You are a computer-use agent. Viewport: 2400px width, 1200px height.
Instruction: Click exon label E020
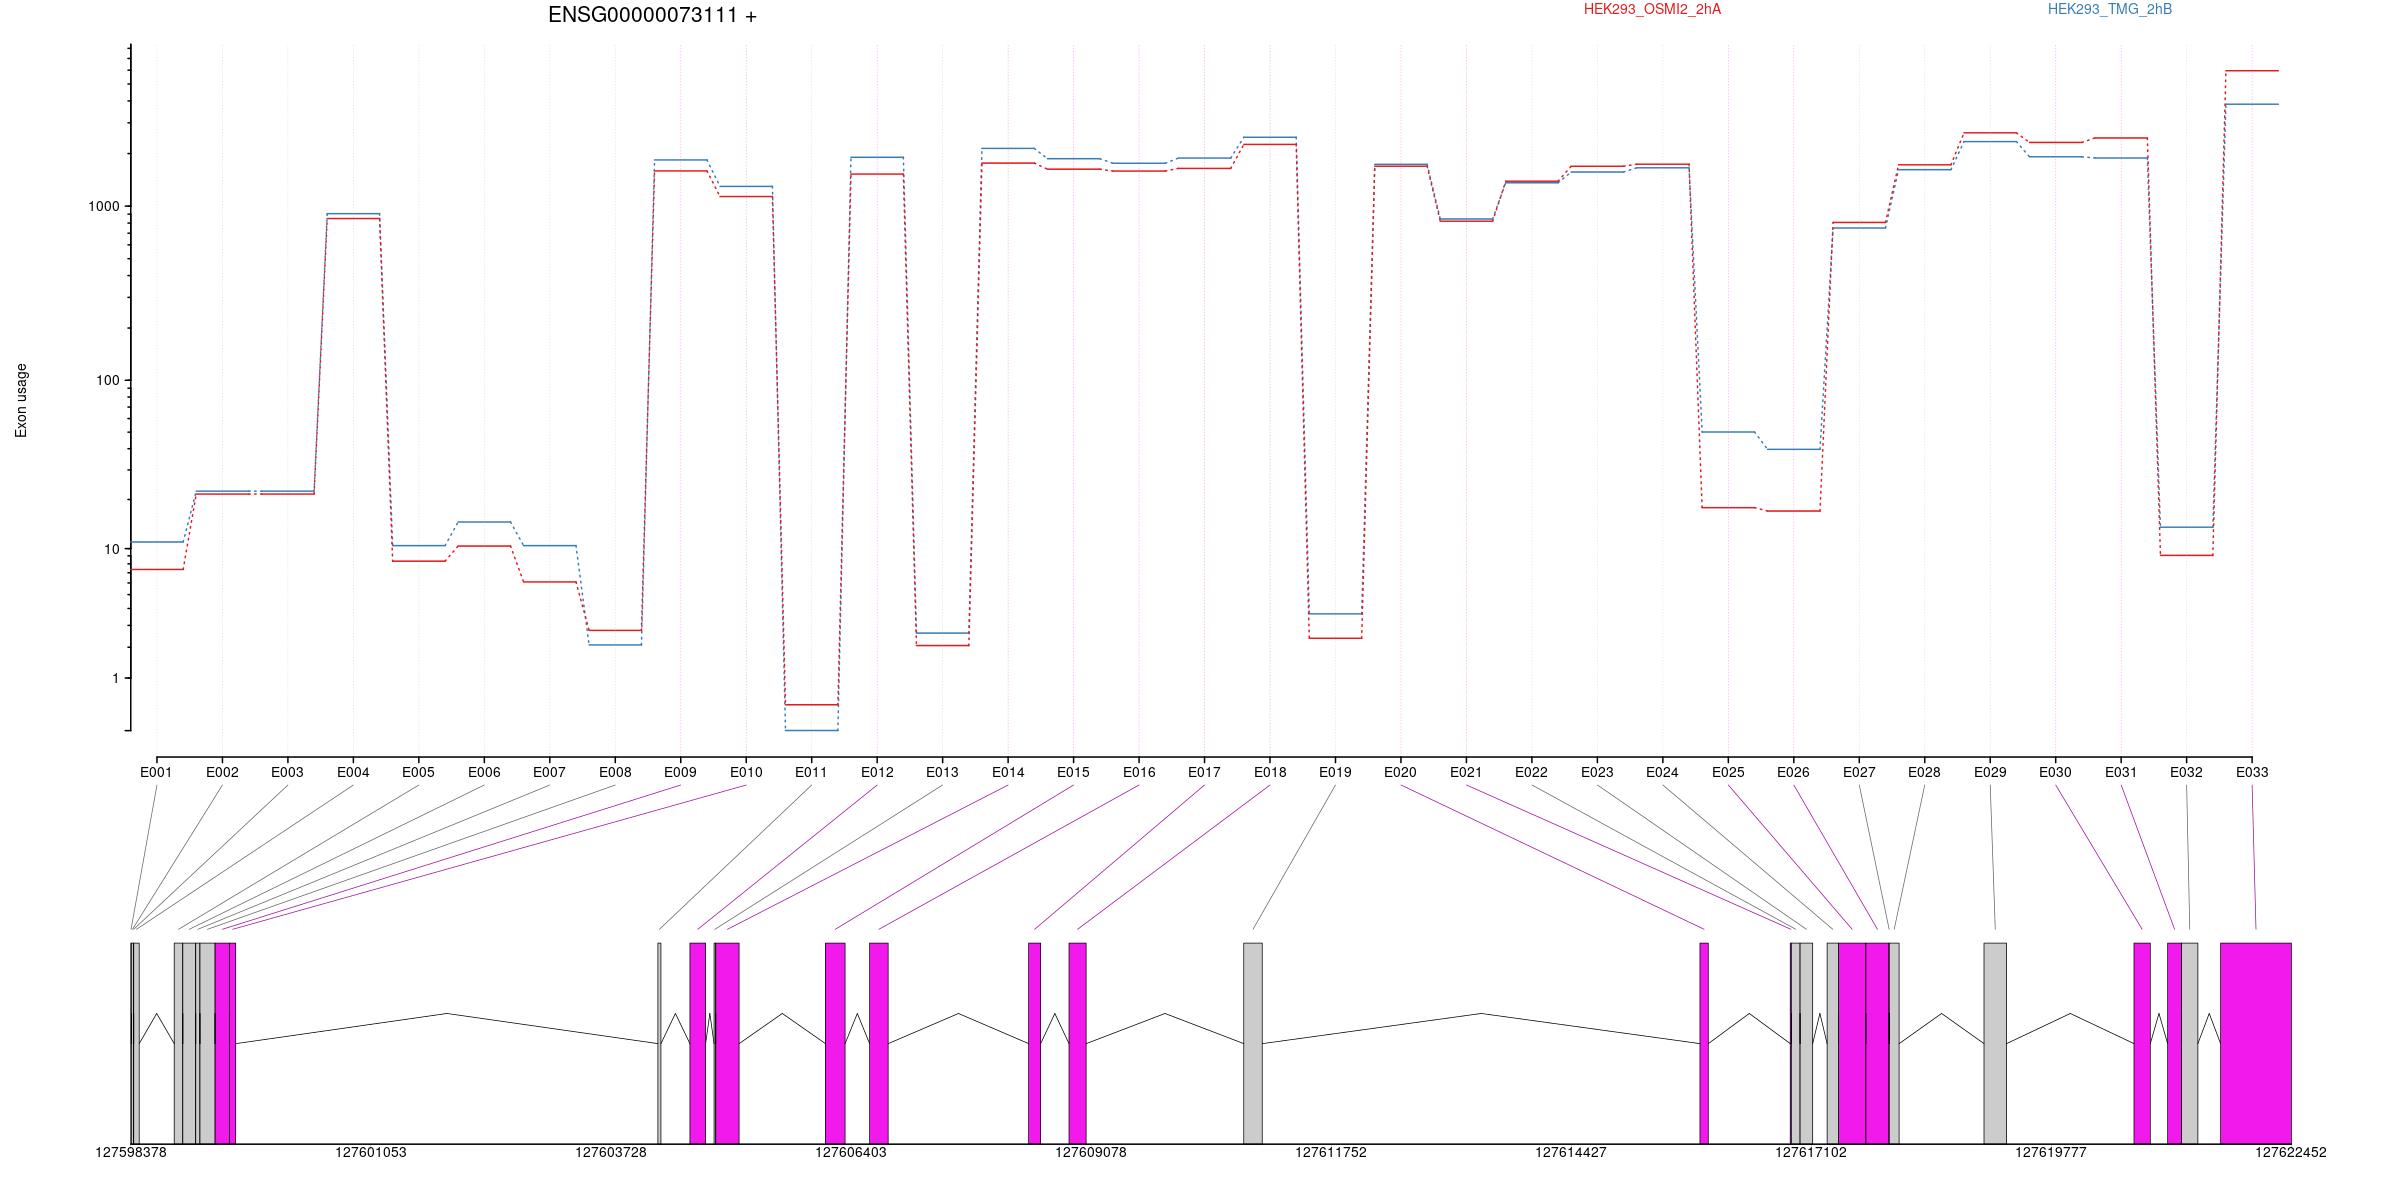pyautogui.click(x=1400, y=772)
